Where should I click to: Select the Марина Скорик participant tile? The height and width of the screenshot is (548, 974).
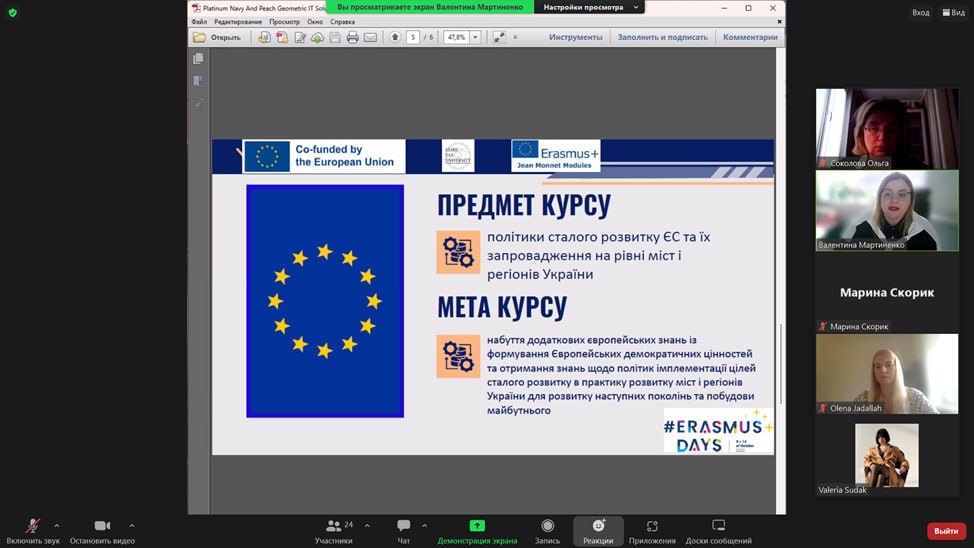(x=887, y=292)
